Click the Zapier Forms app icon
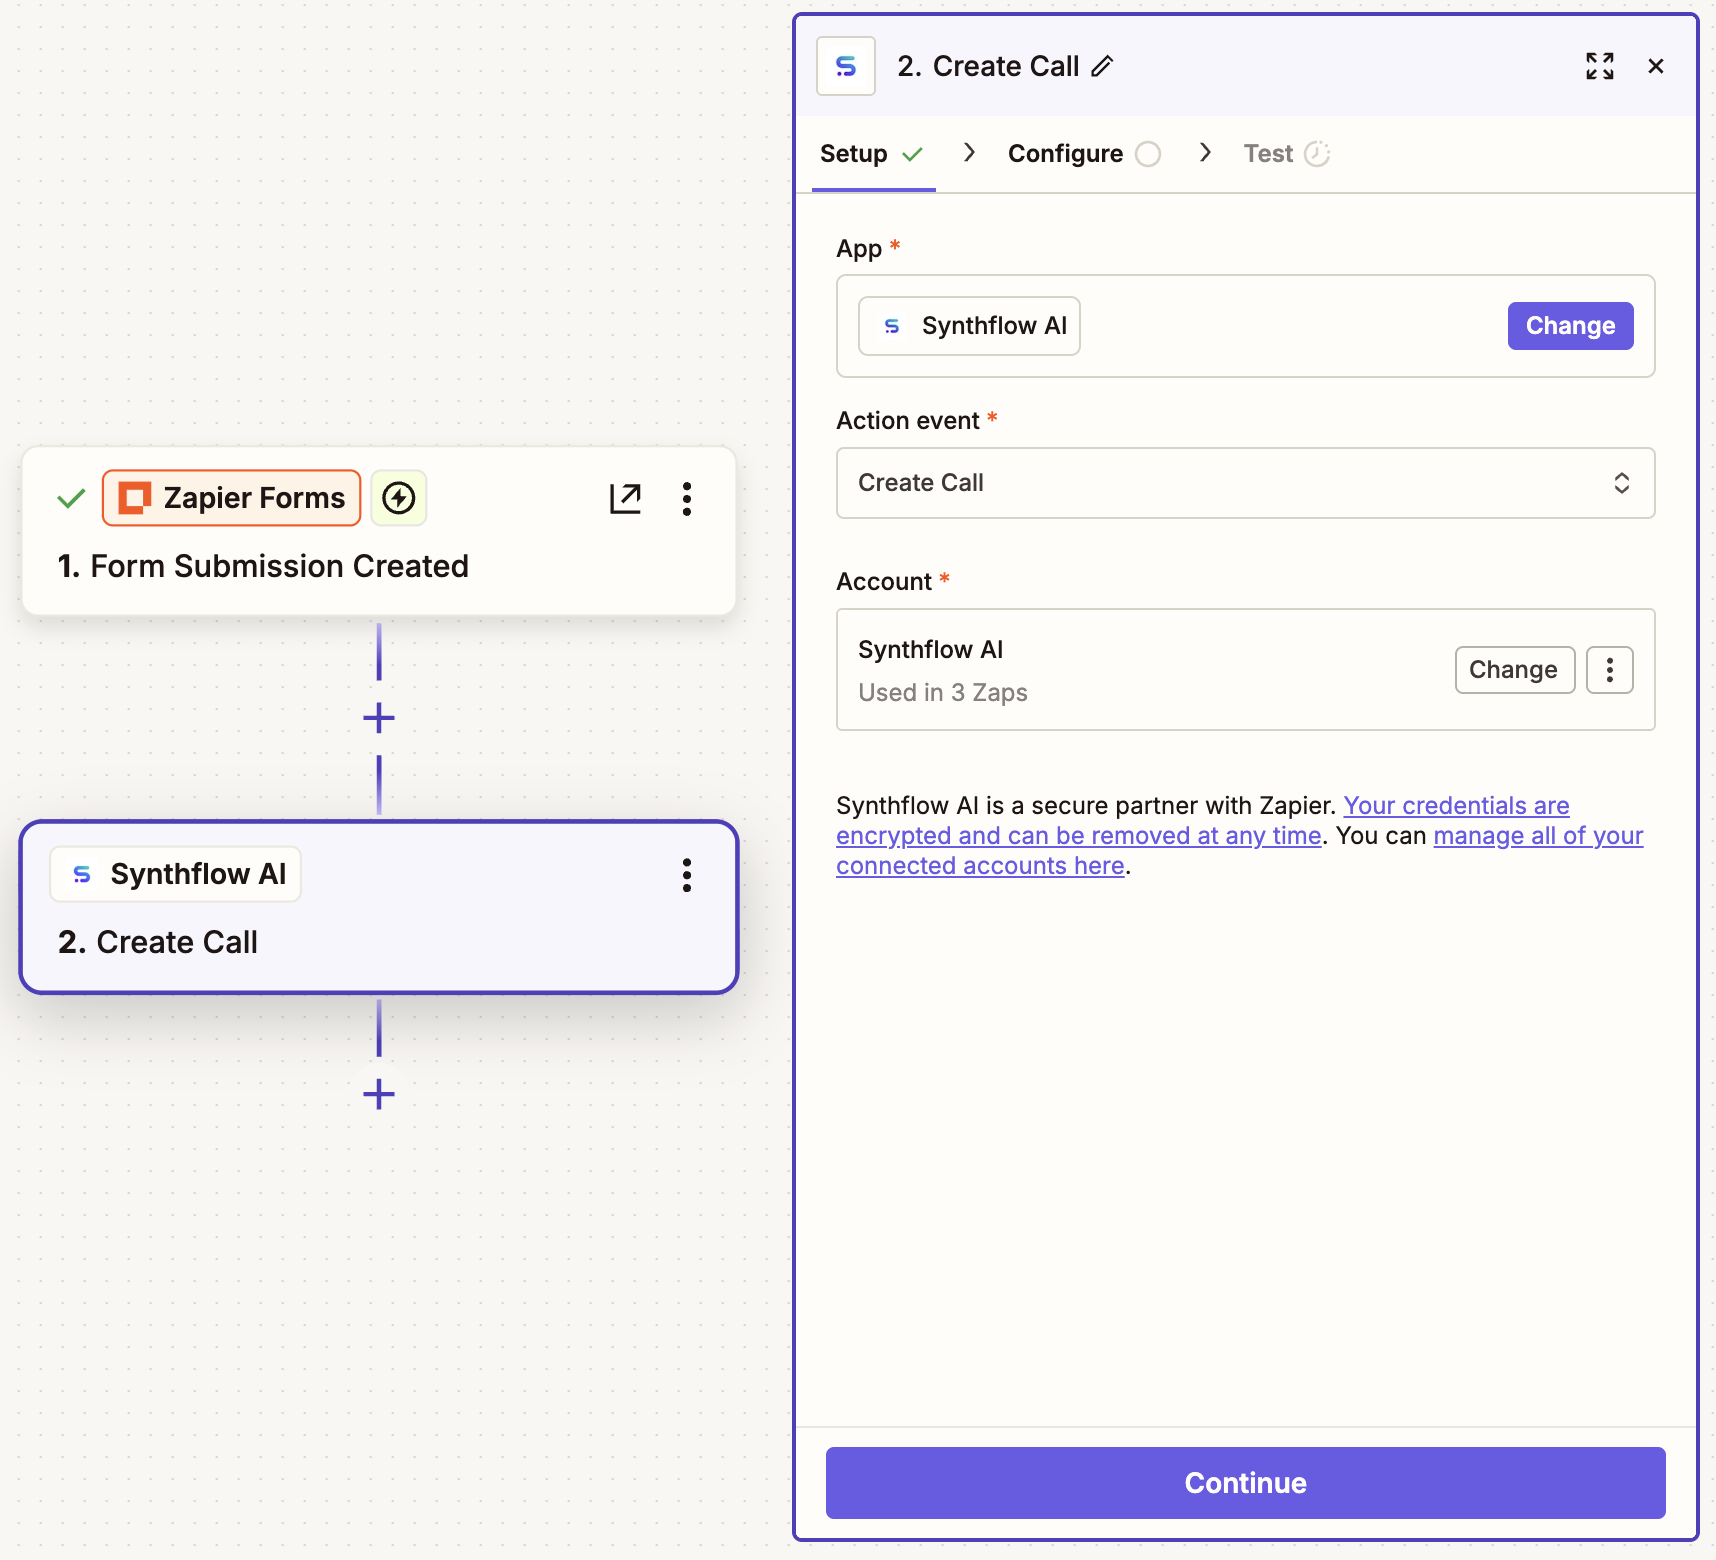Image resolution: width=1716 pixels, height=1560 pixels. tap(135, 497)
